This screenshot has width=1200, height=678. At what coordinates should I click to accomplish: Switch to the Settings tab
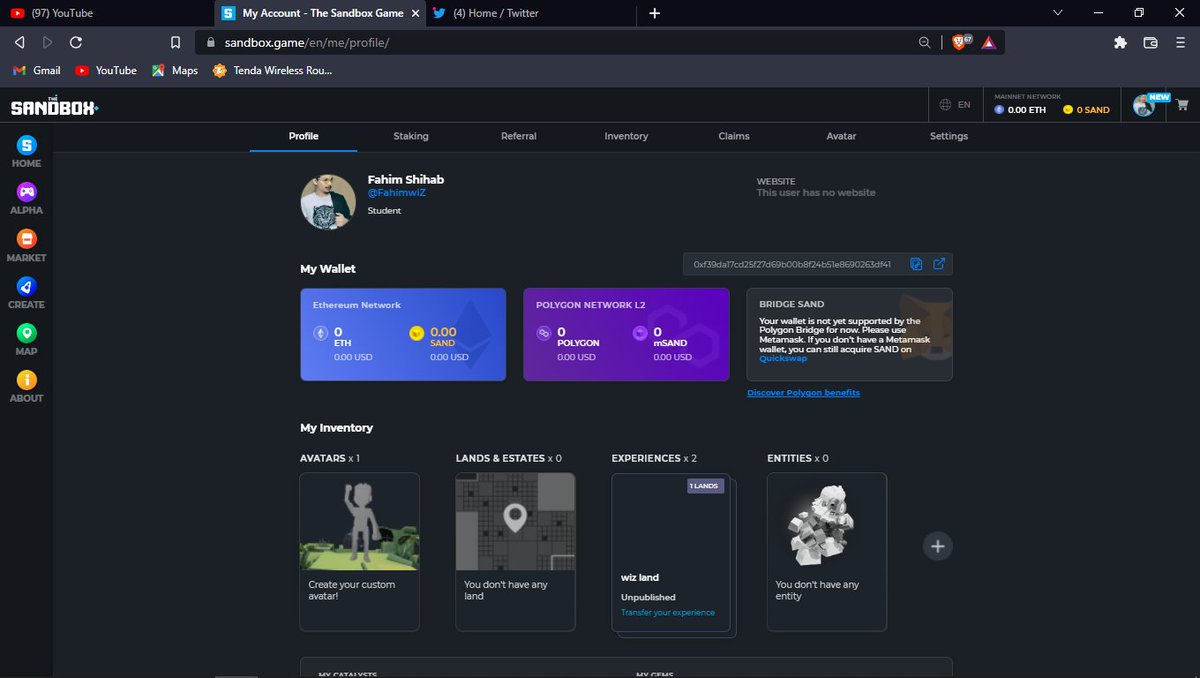(x=949, y=136)
